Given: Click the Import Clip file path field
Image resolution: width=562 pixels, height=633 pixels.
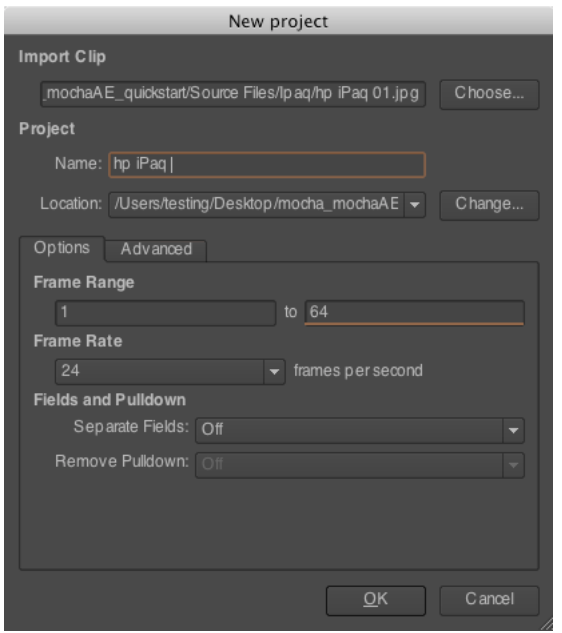Looking at the screenshot, I should [x=233, y=94].
